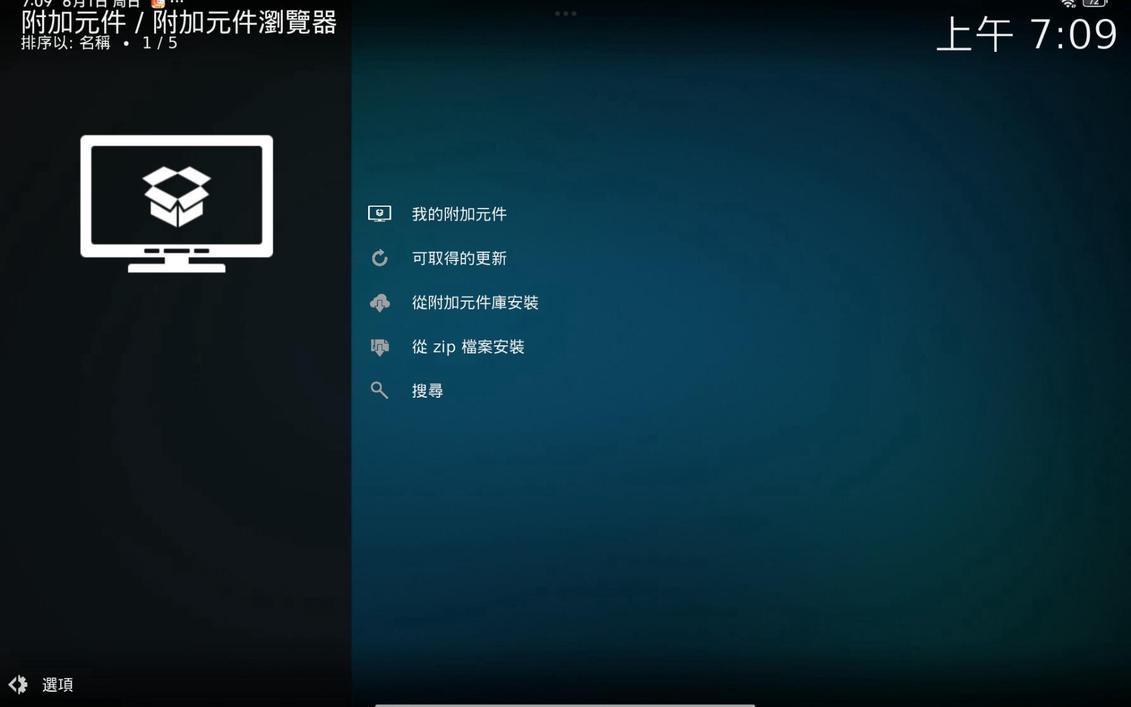This screenshot has height=707, width=1131.
Task: Tap the Kodi app icon in the status bar
Action: point(155,4)
